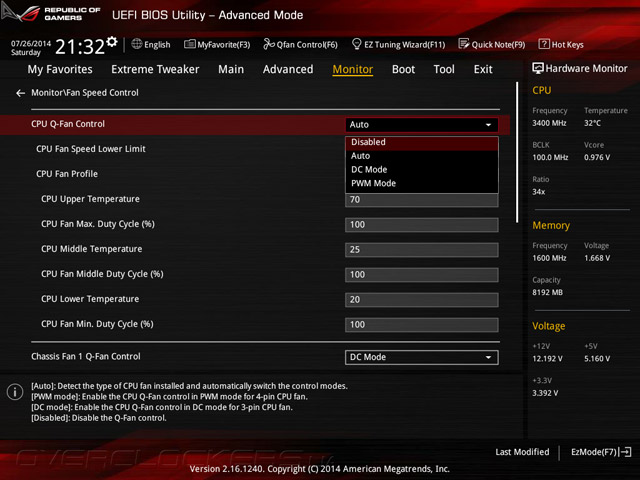This screenshot has height=480, width=640.
Task: Switch to the Tool tab
Action: (x=444, y=69)
